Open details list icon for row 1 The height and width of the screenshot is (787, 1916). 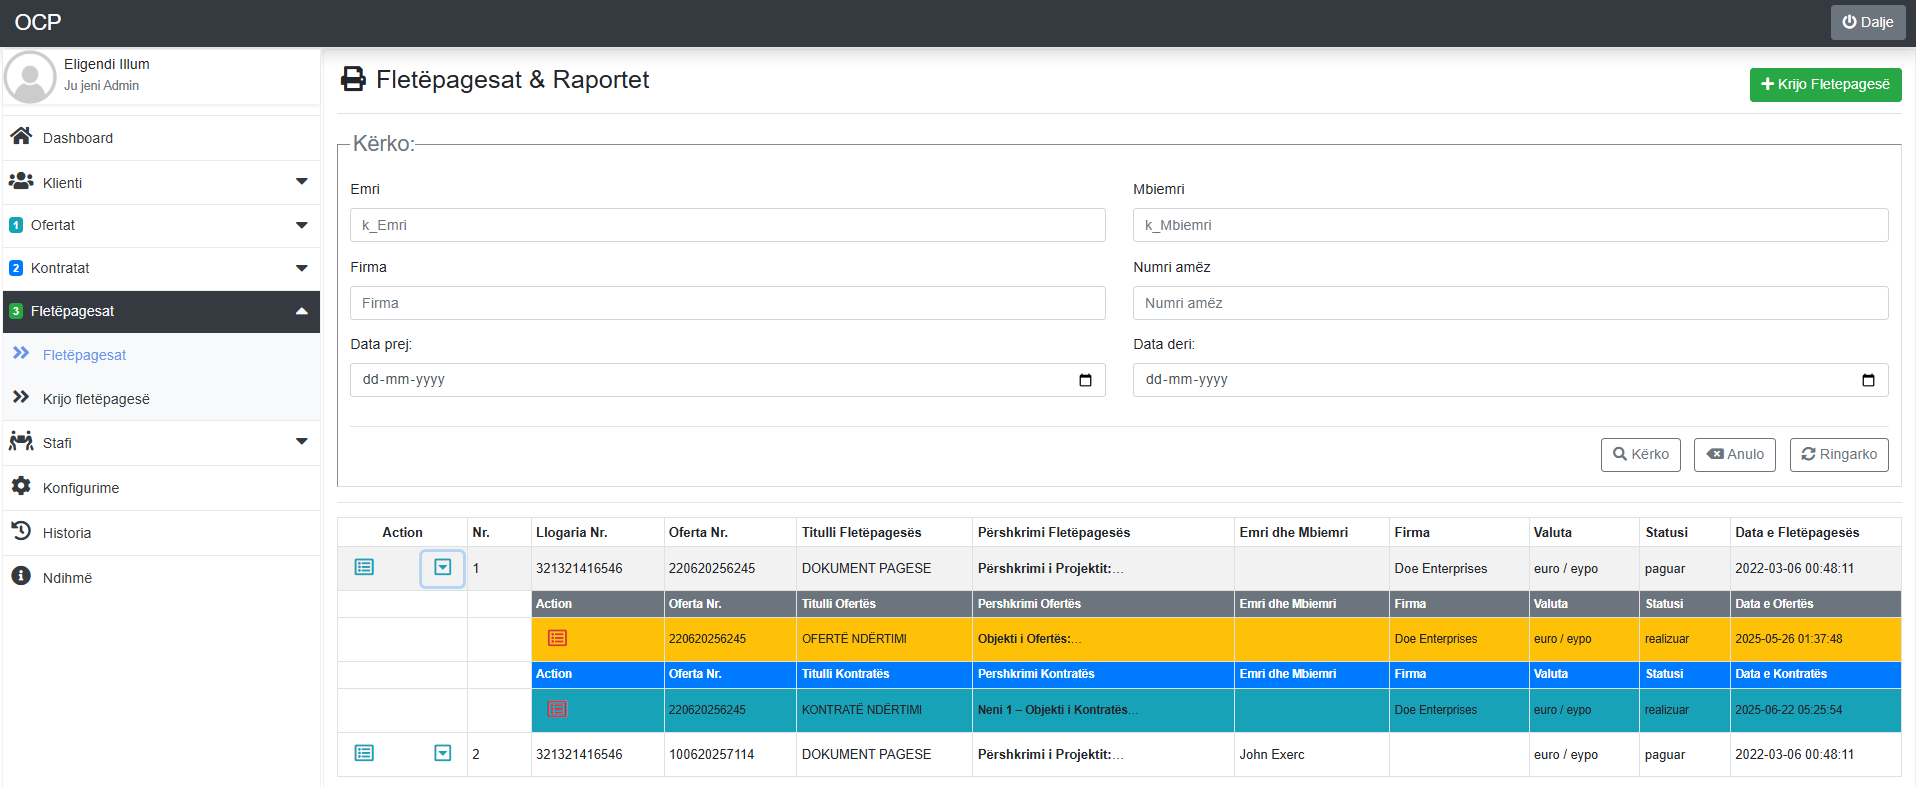[364, 567]
